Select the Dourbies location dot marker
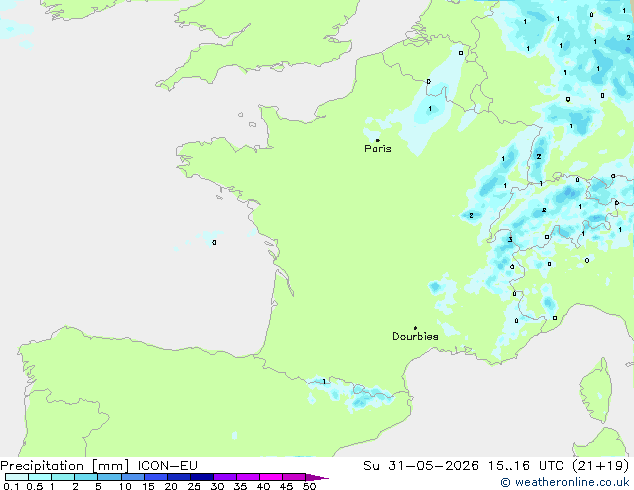 point(415,328)
